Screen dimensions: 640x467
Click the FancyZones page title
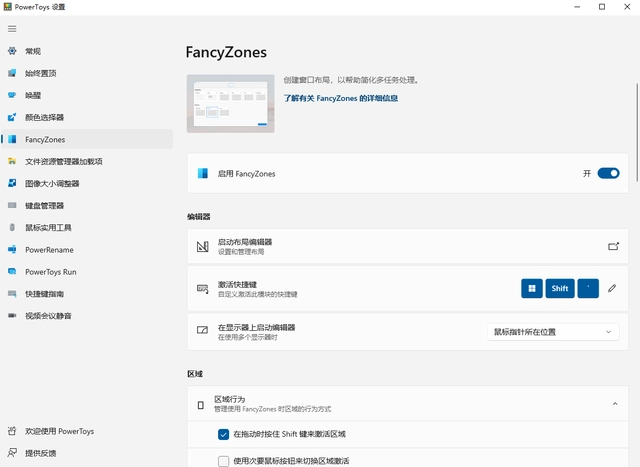(226, 52)
